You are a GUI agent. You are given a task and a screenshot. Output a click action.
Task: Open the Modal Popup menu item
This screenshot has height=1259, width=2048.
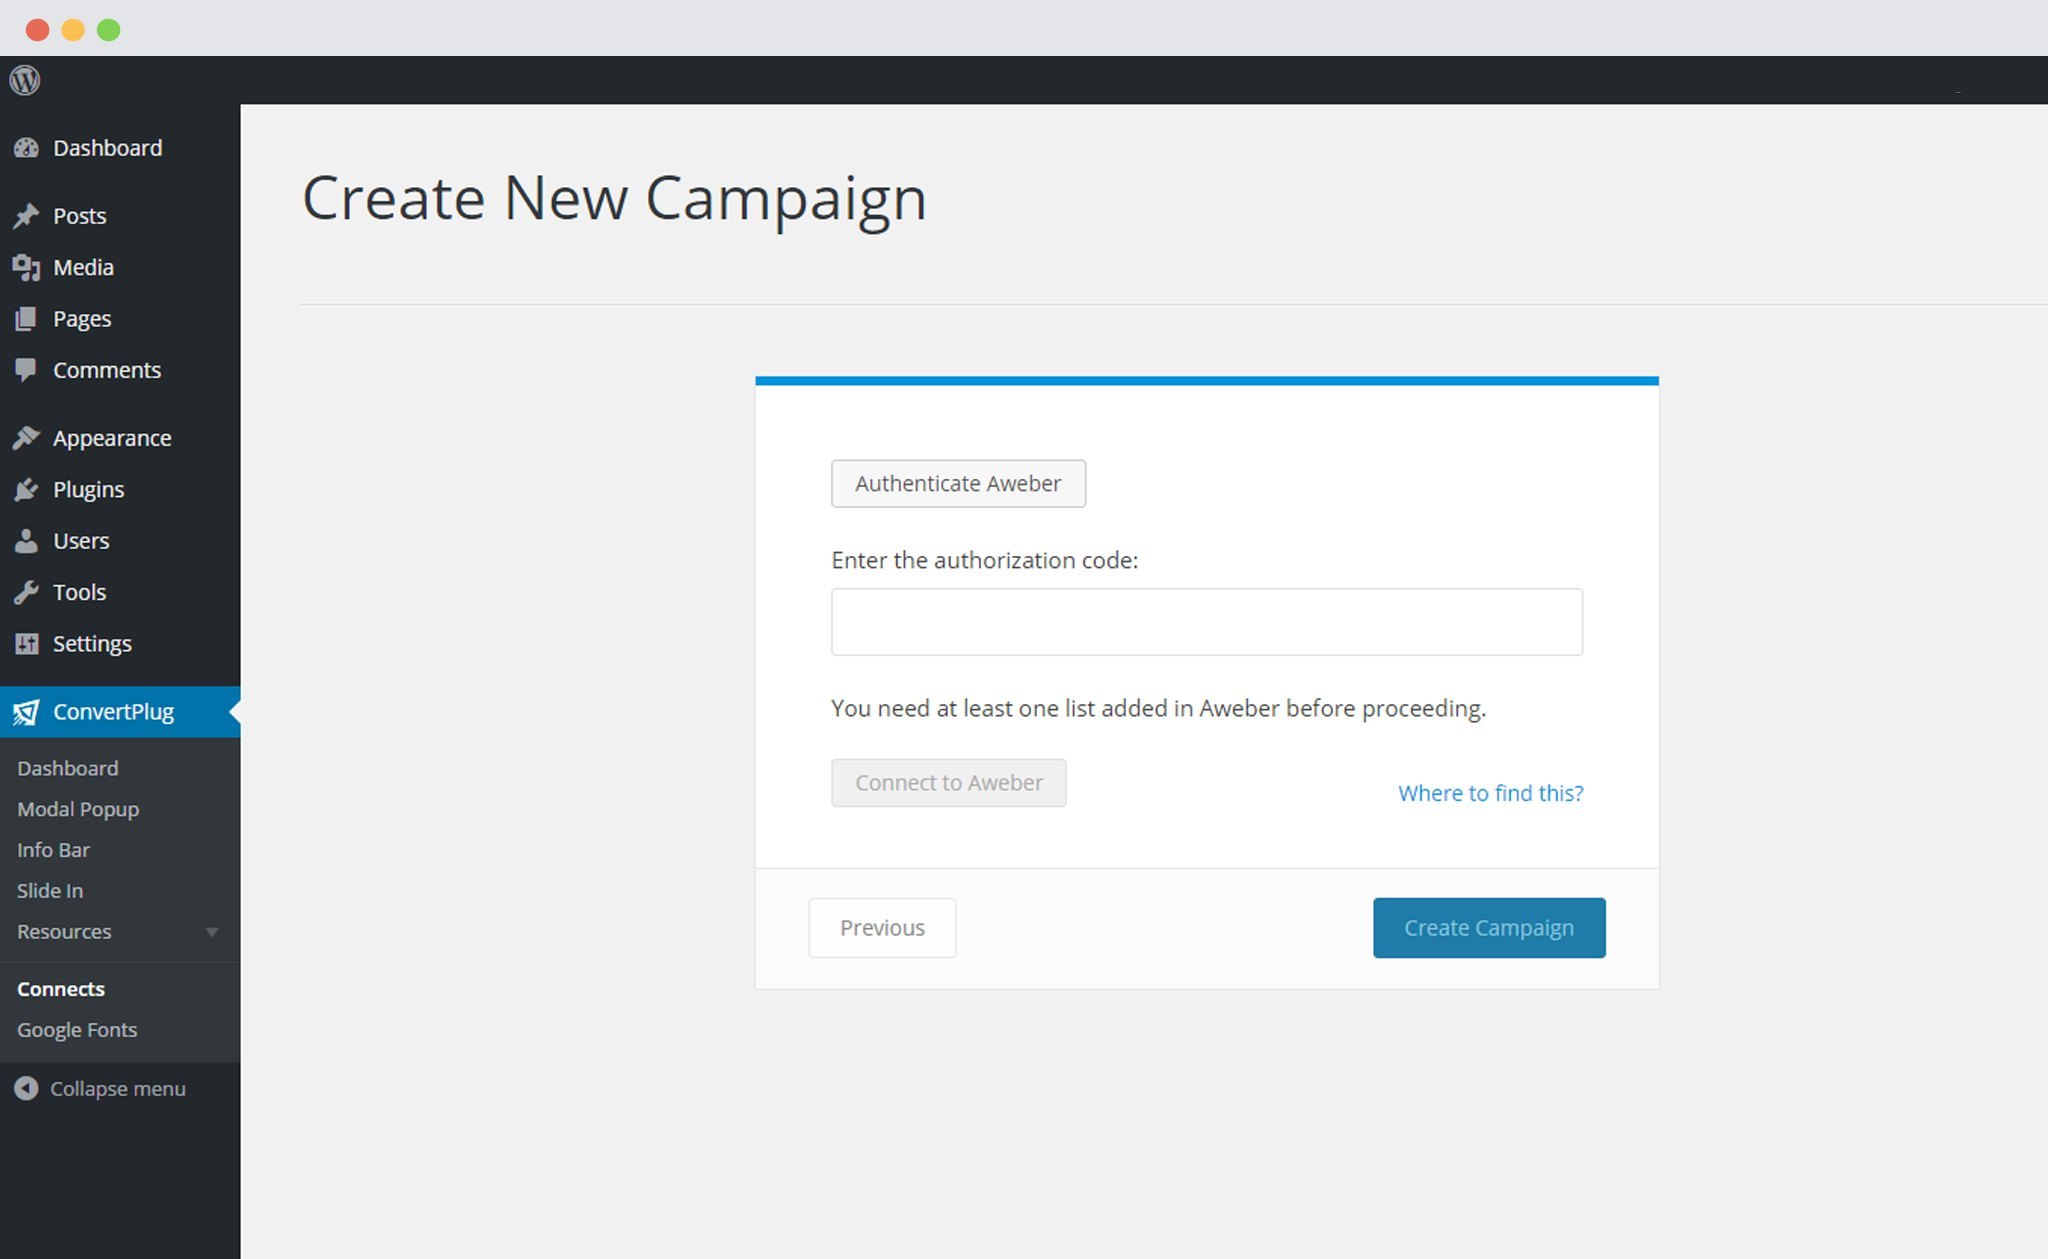click(x=76, y=807)
